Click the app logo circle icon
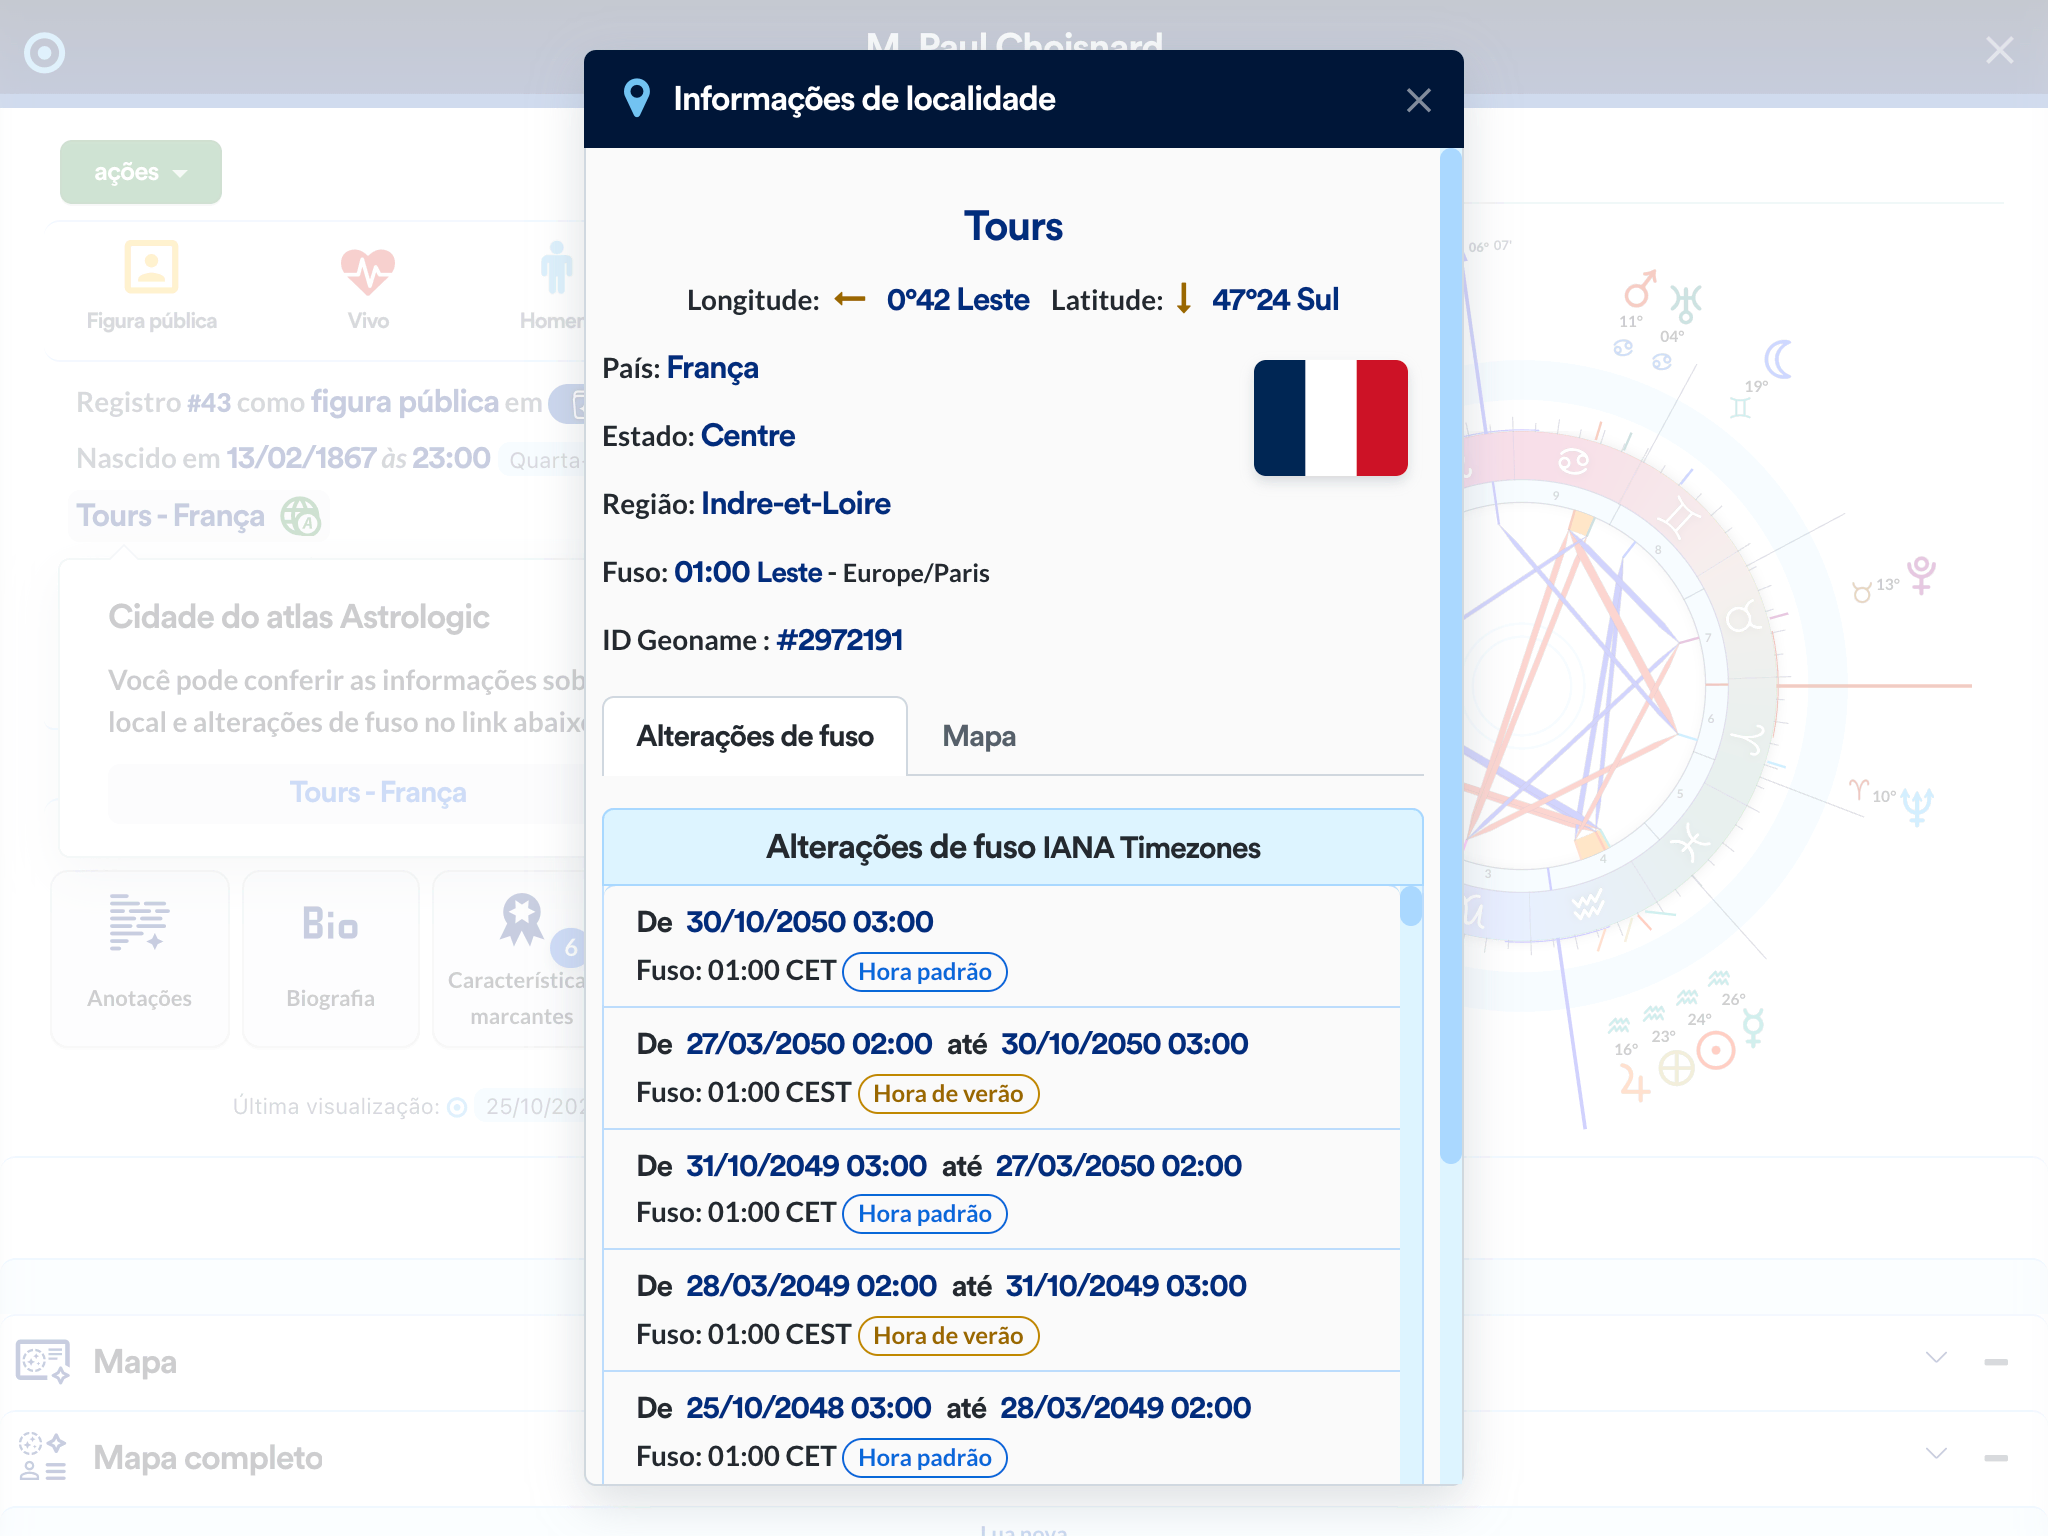2048x1536 pixels. pos(44,53)
